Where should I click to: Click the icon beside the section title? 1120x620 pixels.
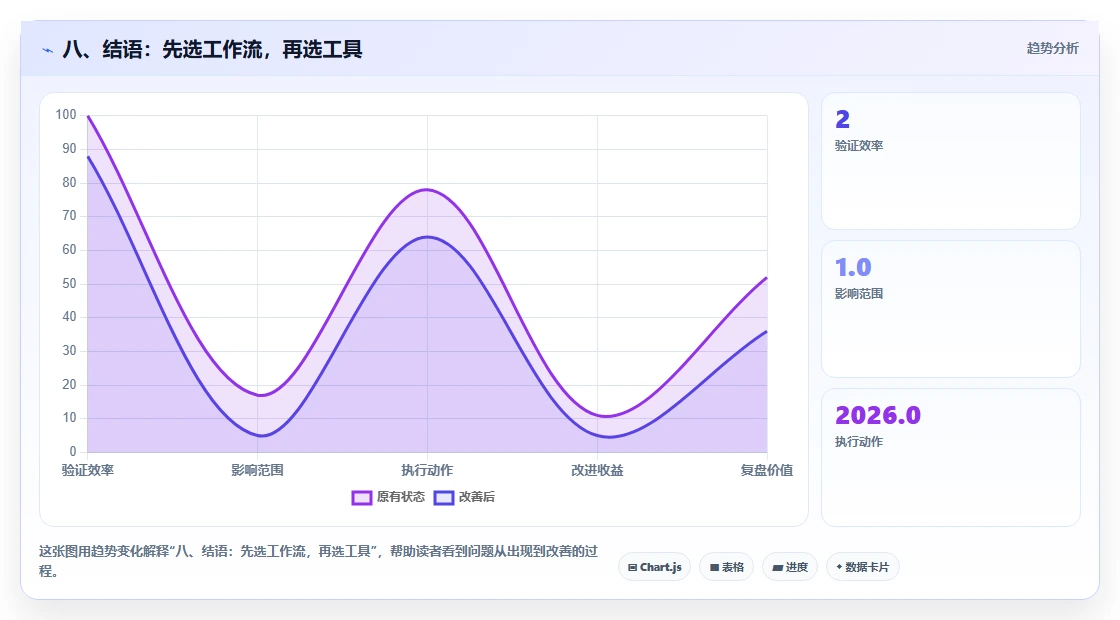point(48,50)
